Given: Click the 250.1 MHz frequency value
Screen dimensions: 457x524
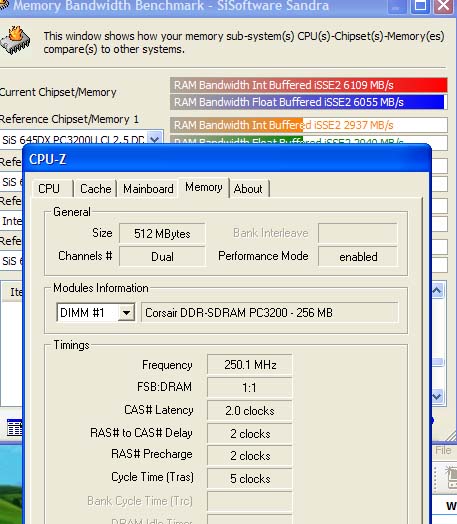Looking at the screenshot, I should 250,364.
